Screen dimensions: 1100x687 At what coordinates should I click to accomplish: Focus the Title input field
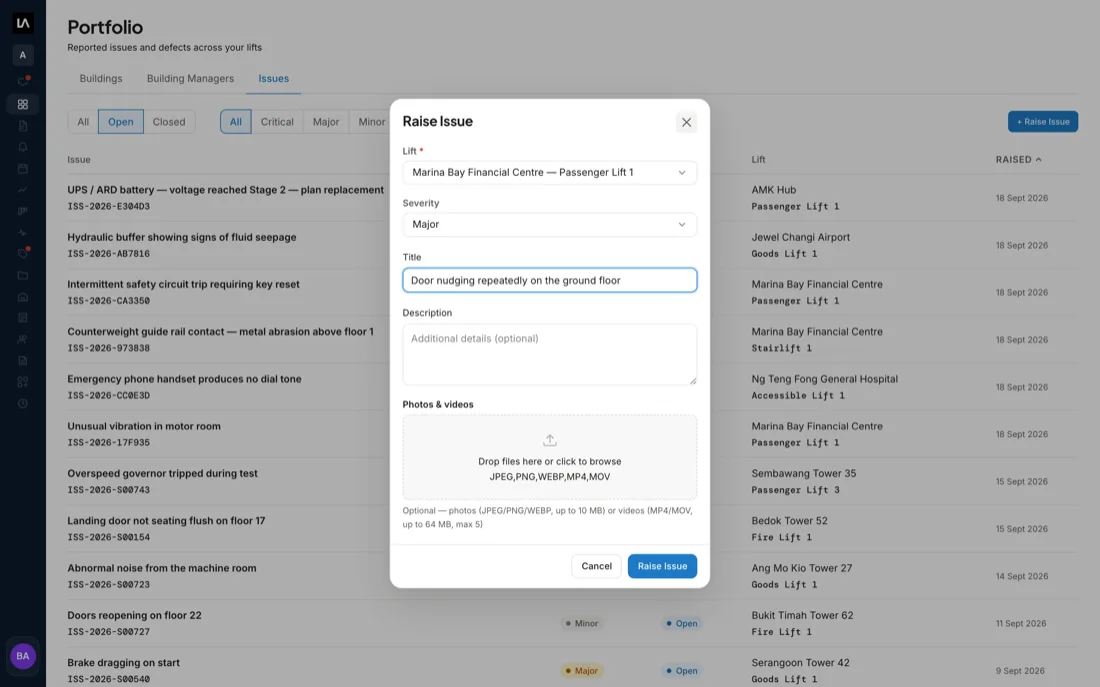click(549, 280)
